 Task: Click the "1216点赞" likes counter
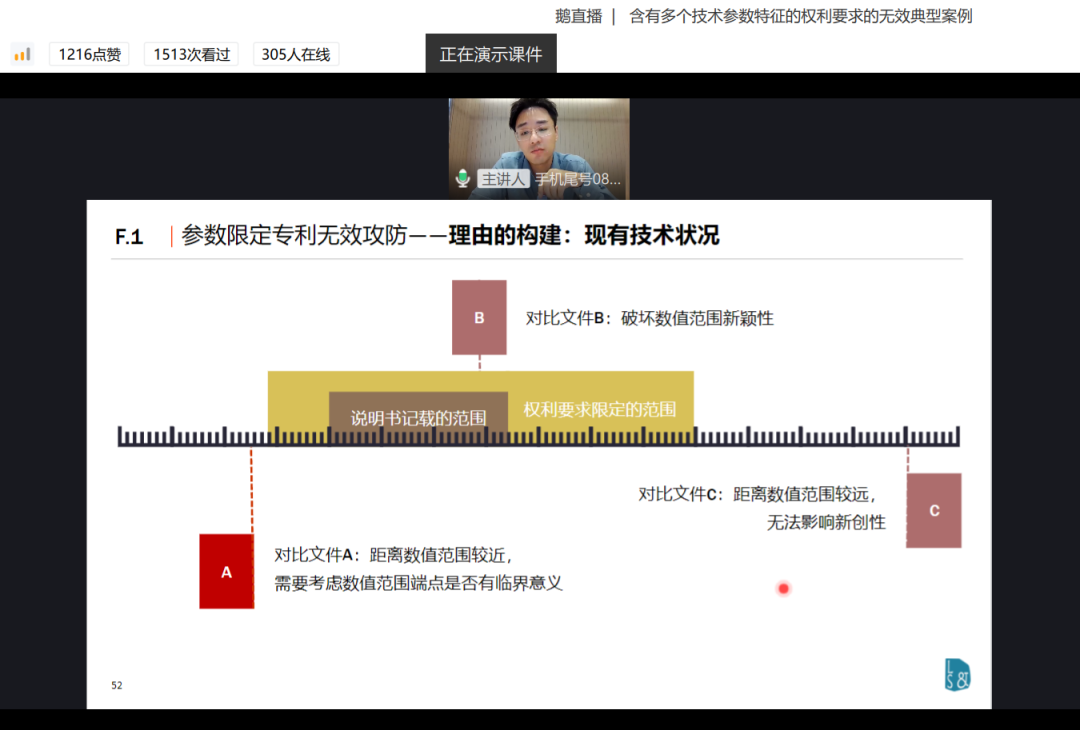pos(89,54)
